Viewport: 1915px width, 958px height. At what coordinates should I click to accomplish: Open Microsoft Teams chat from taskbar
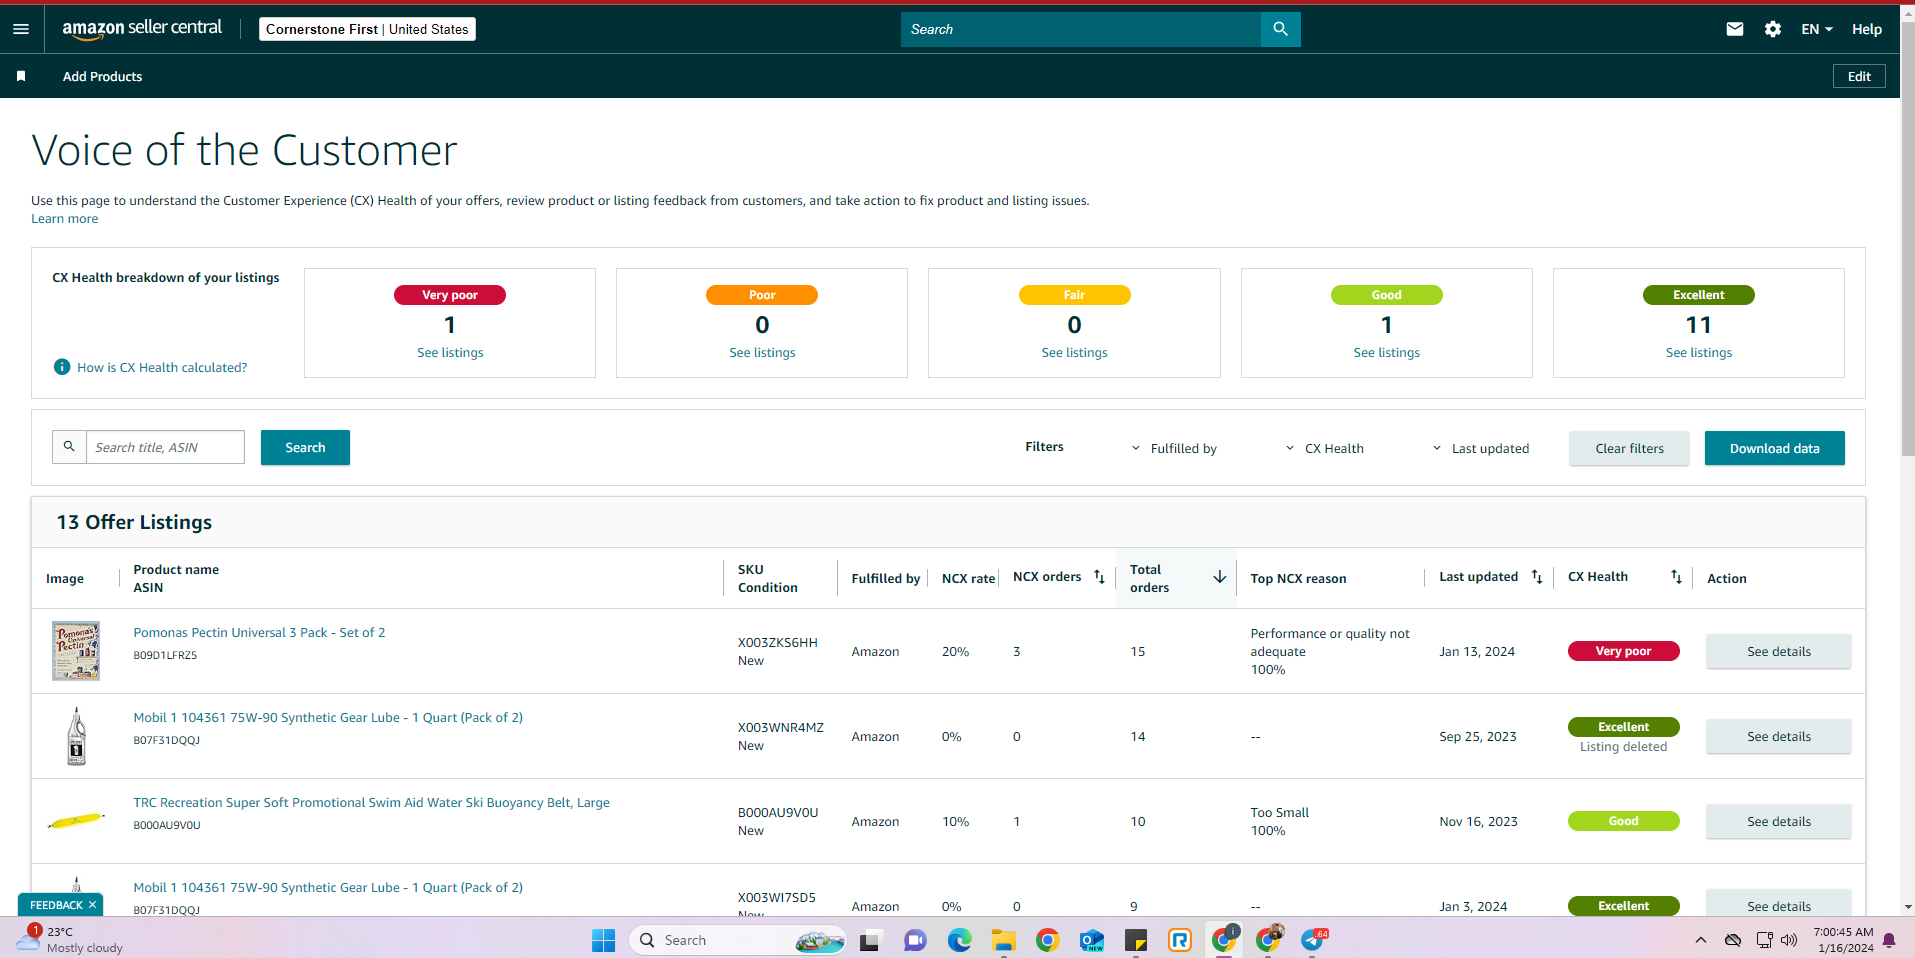[914, 940]
